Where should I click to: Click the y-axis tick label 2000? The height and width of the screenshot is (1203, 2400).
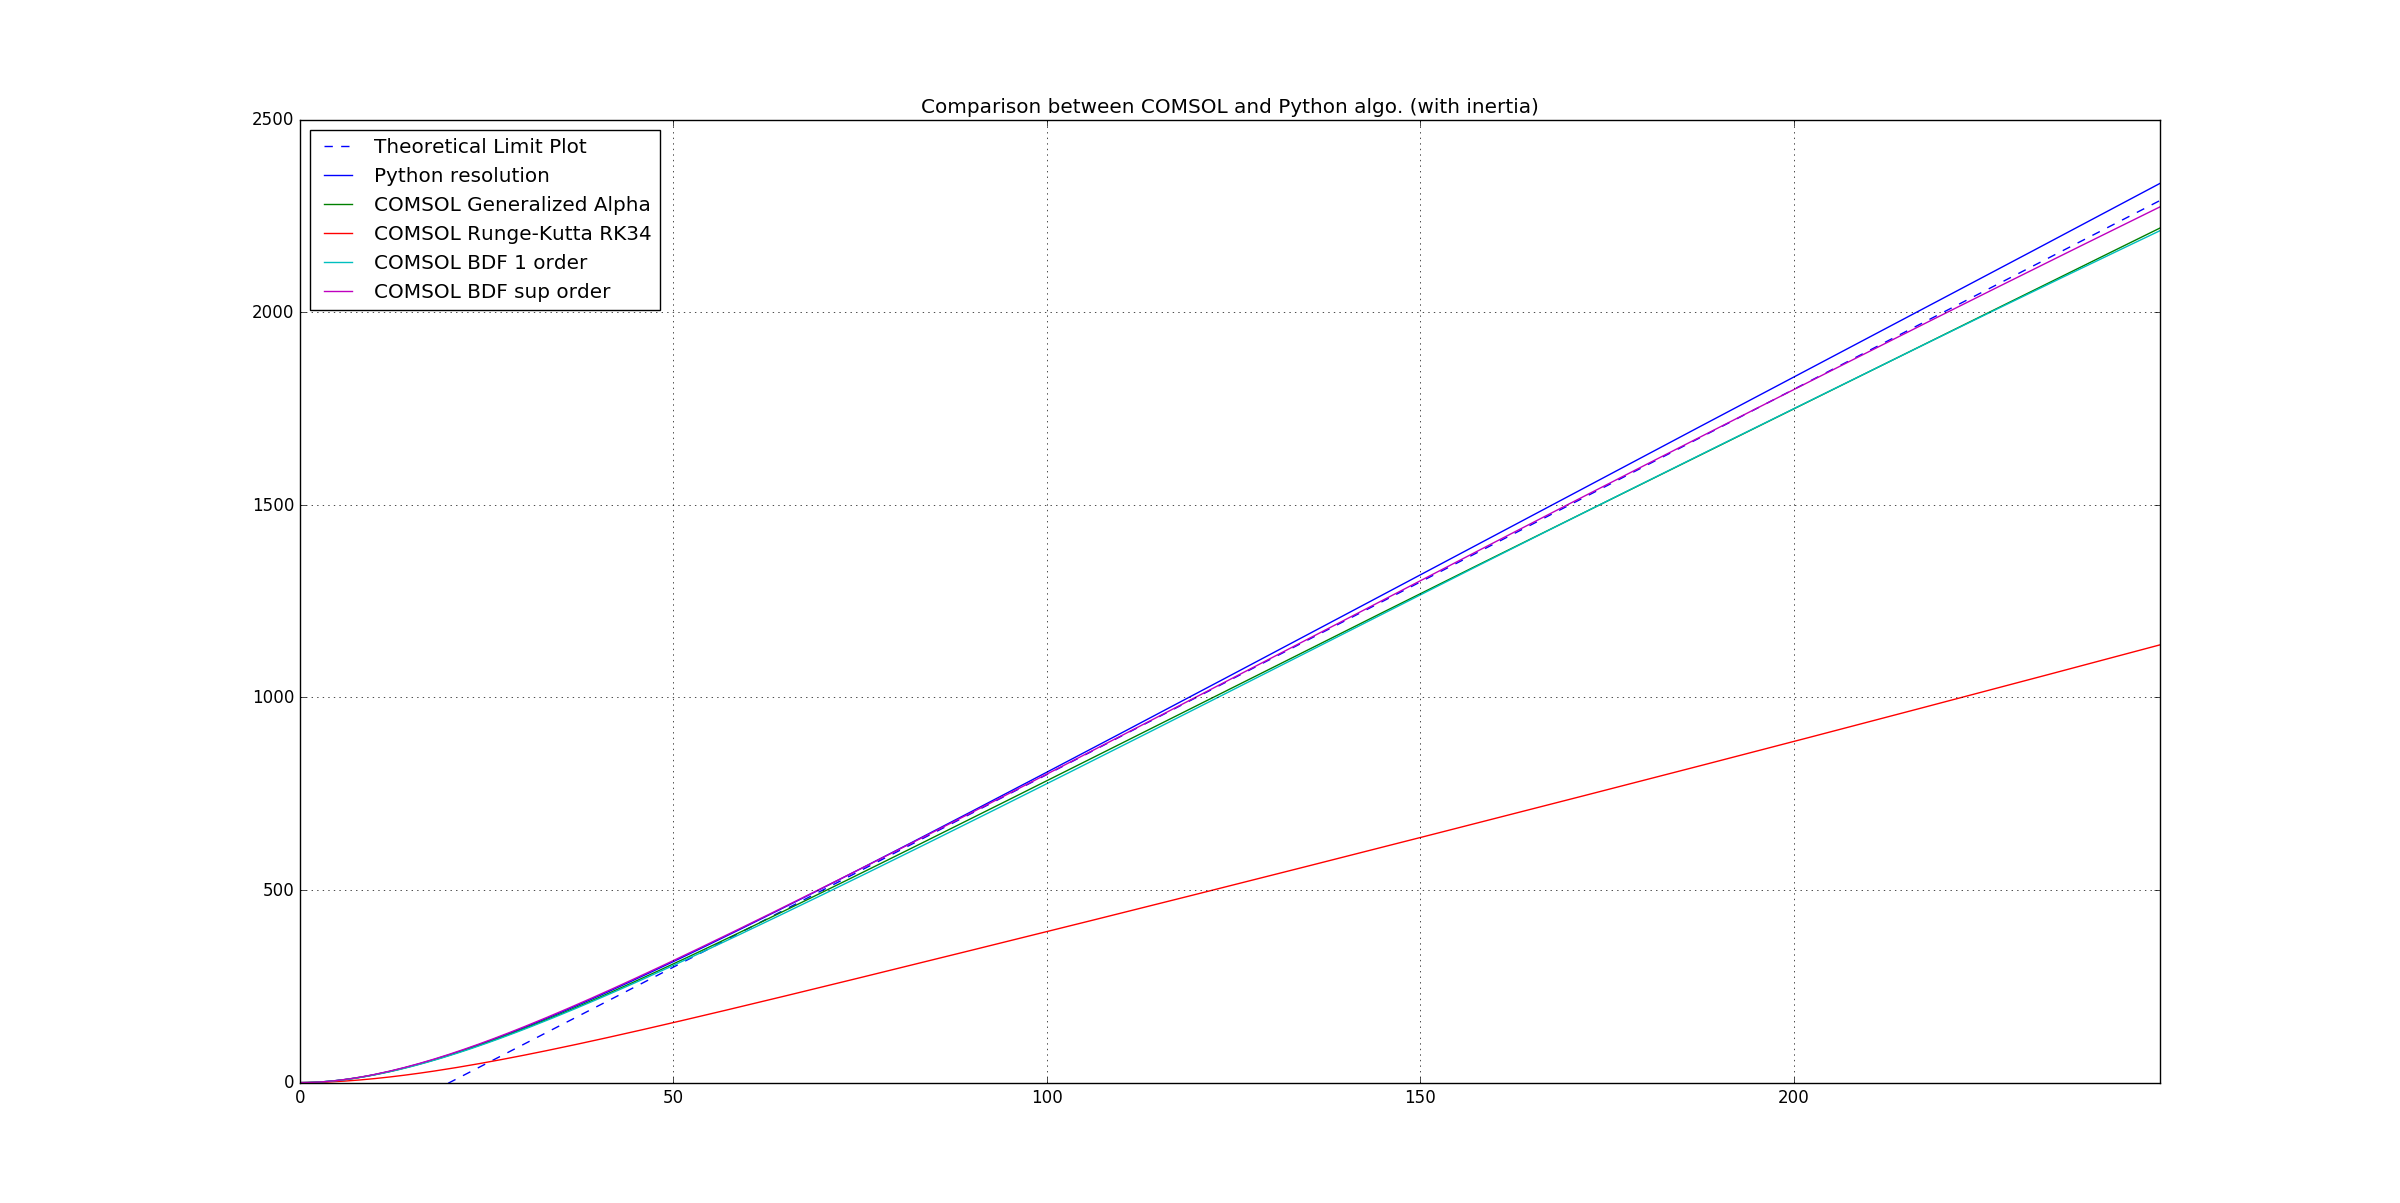coord(273,312)
